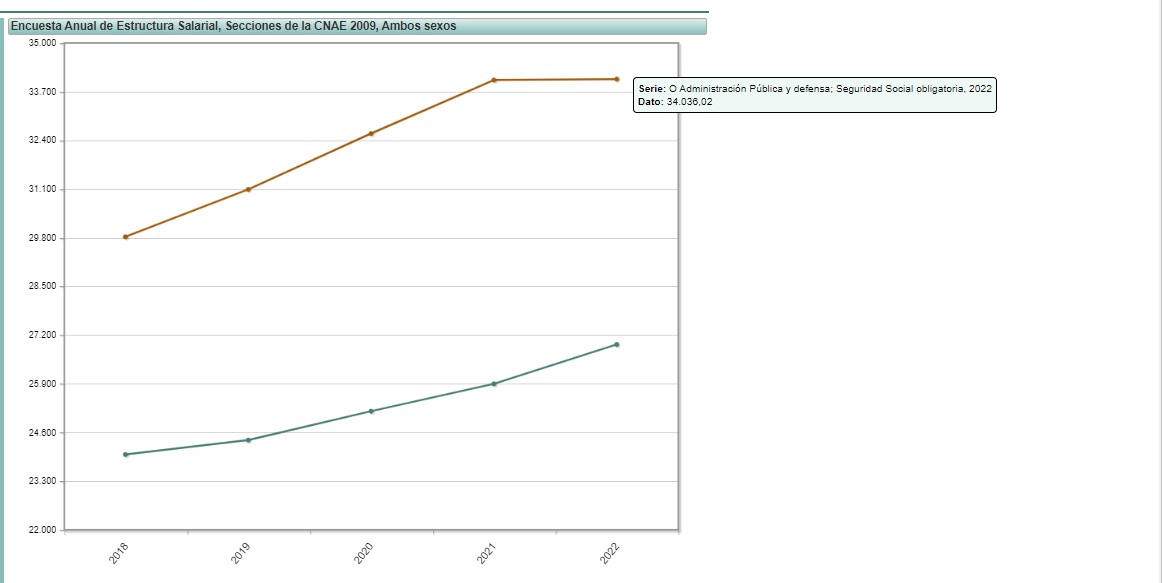Click the 2022 label on the x-axis
Viewport: 1162px width, 583px height.
610,554
